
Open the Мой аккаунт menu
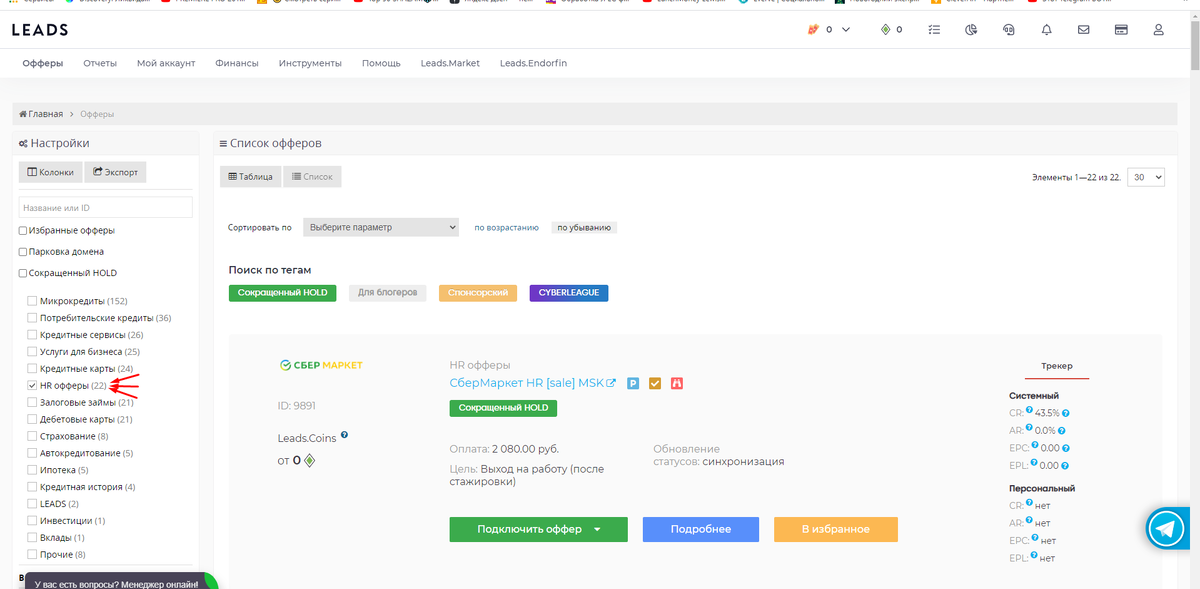166,63
